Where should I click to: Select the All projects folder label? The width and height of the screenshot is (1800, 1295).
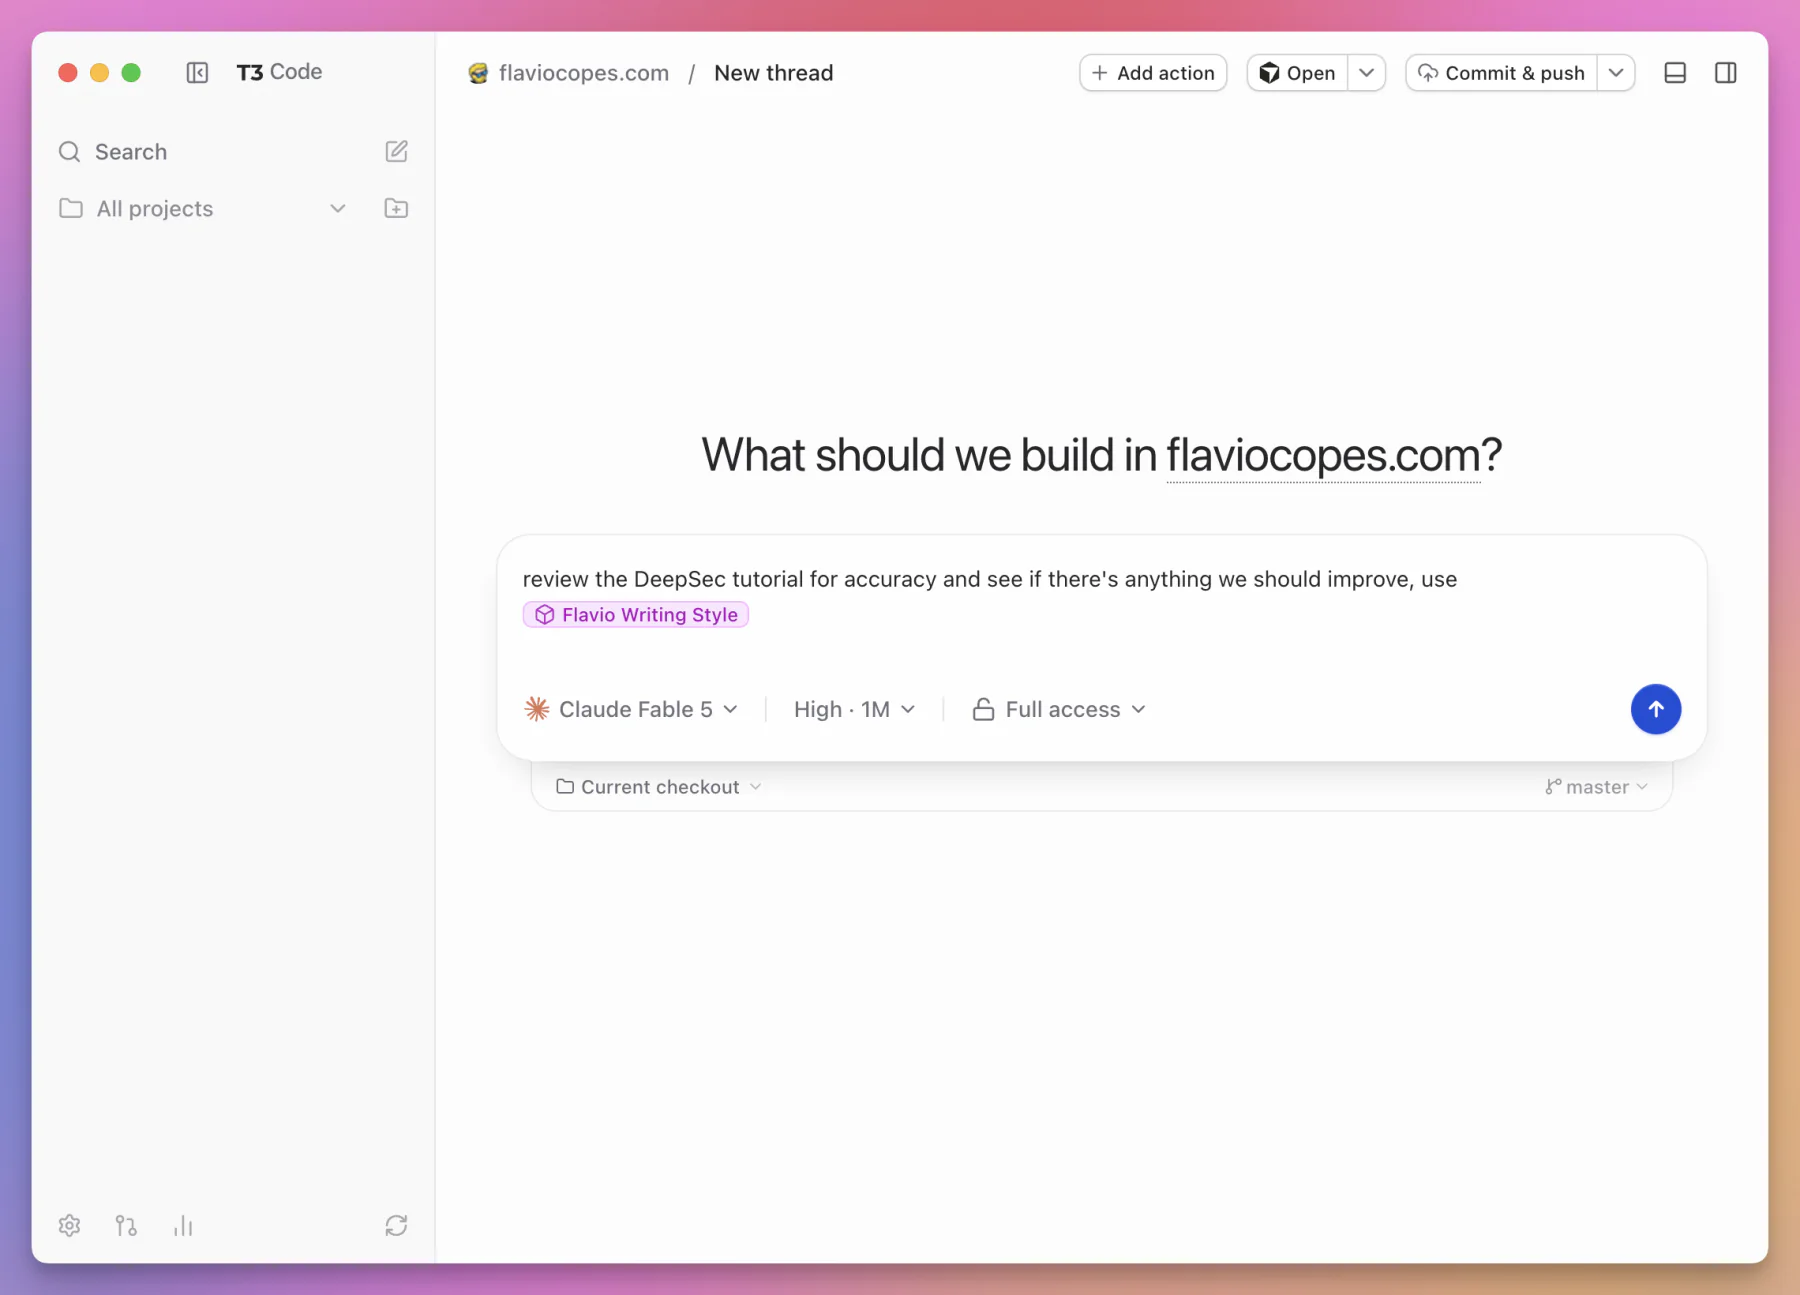[x=155, y=208]
